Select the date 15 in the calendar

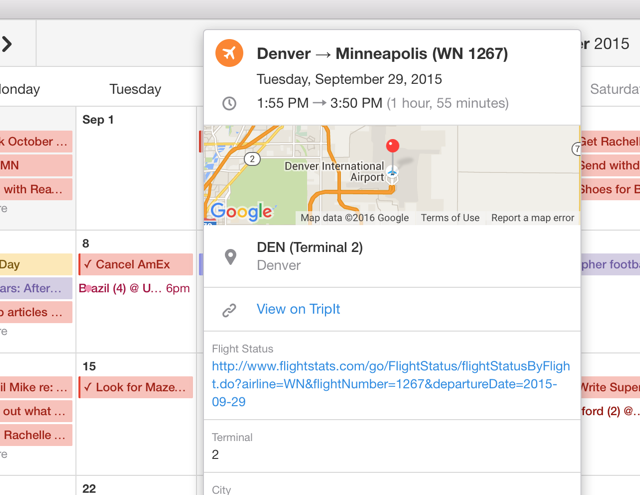click(x=89, y=366)
